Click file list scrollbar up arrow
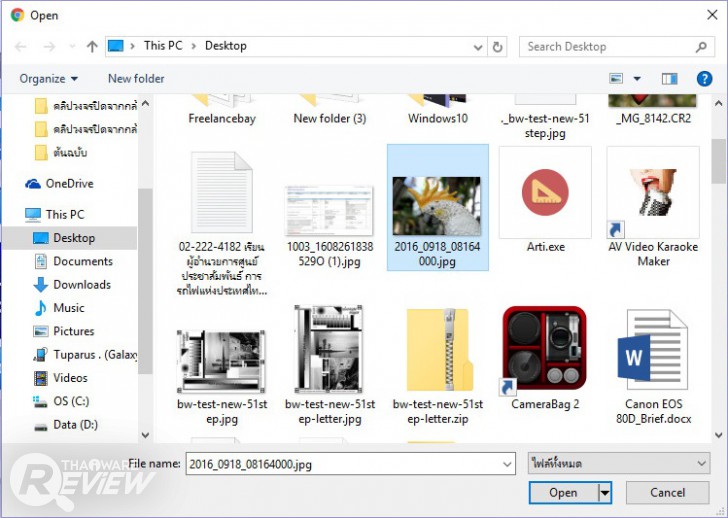This screenshot has width=728, height=518. click(719, 103)
